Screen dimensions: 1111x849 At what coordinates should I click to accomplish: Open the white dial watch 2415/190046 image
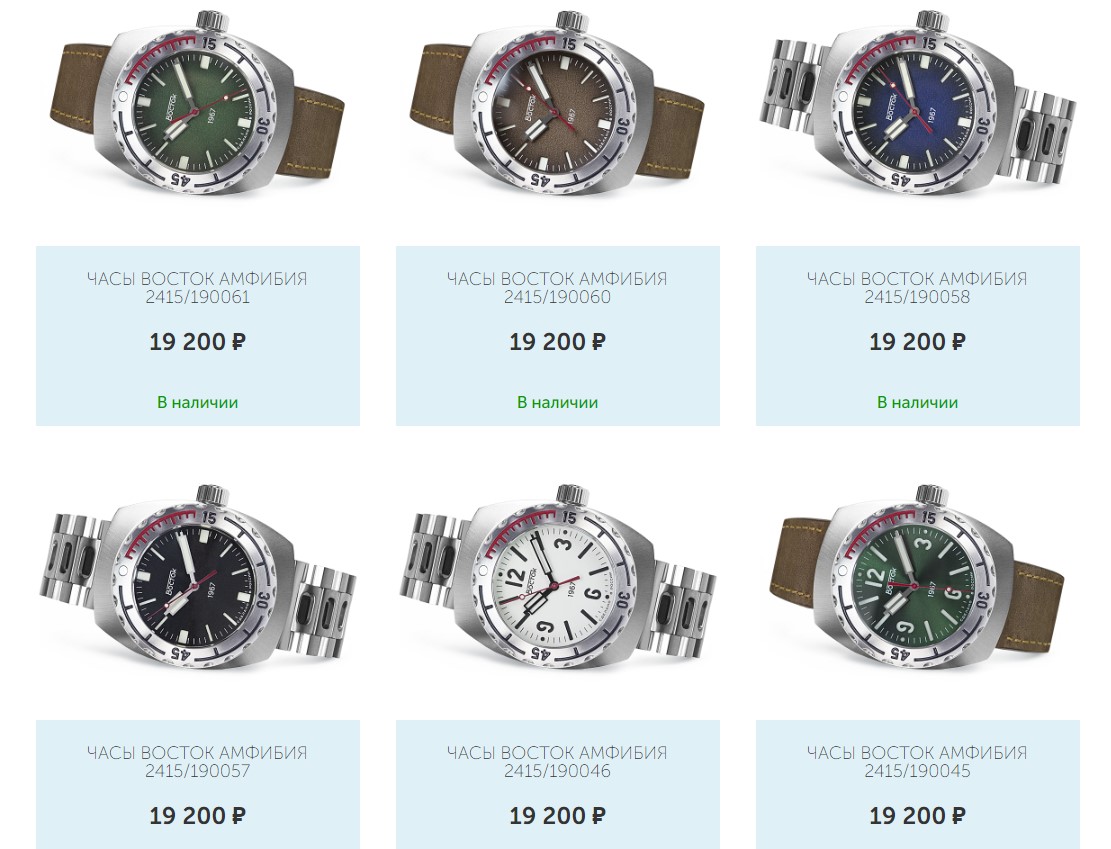coord(557,578)
